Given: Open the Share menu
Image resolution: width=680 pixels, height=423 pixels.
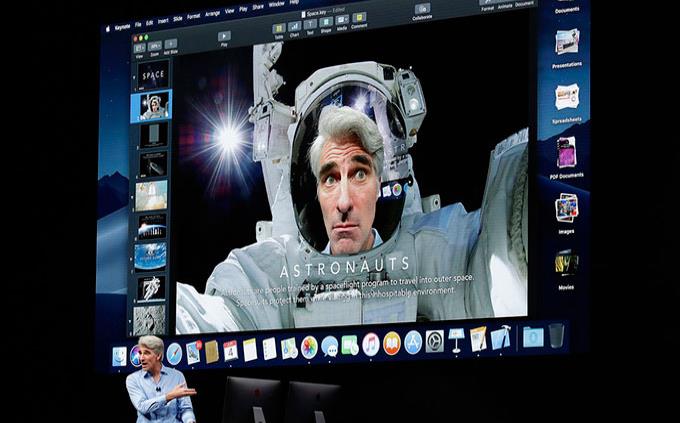Looking at the screenshot, I should tap(258, 7).
